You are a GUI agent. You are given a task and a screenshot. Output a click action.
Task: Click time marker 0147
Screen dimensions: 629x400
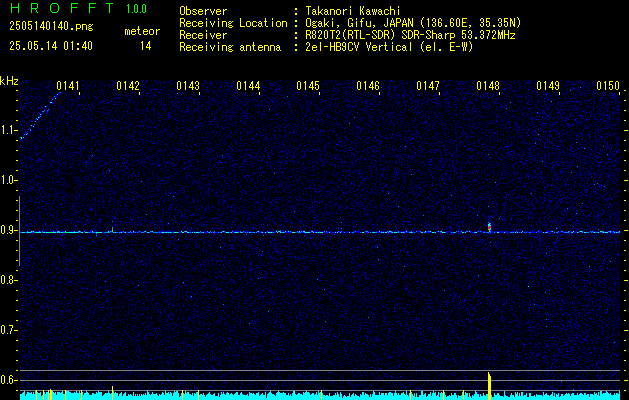coord(428,86)
